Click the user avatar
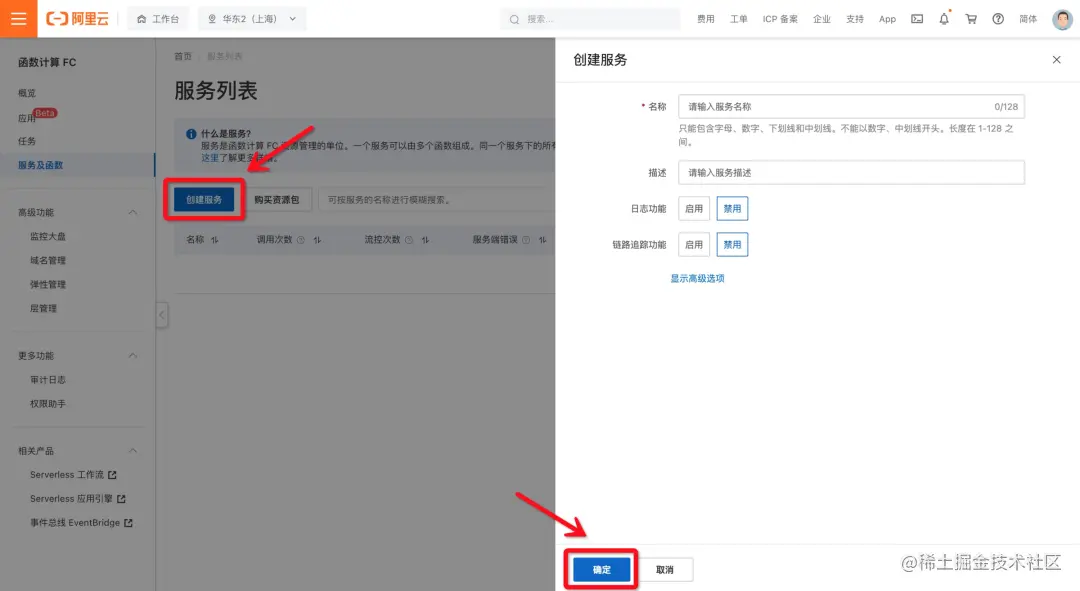 coord(1062,19)
